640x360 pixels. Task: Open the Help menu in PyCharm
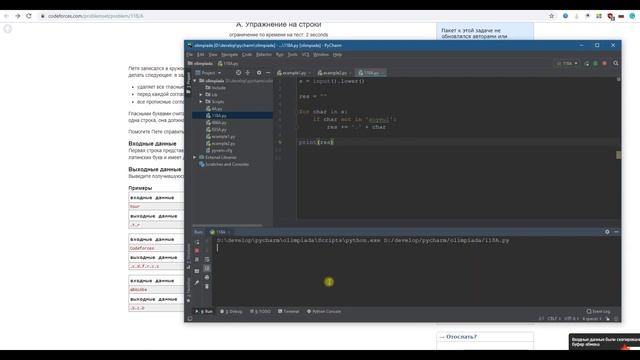[337, 54]
